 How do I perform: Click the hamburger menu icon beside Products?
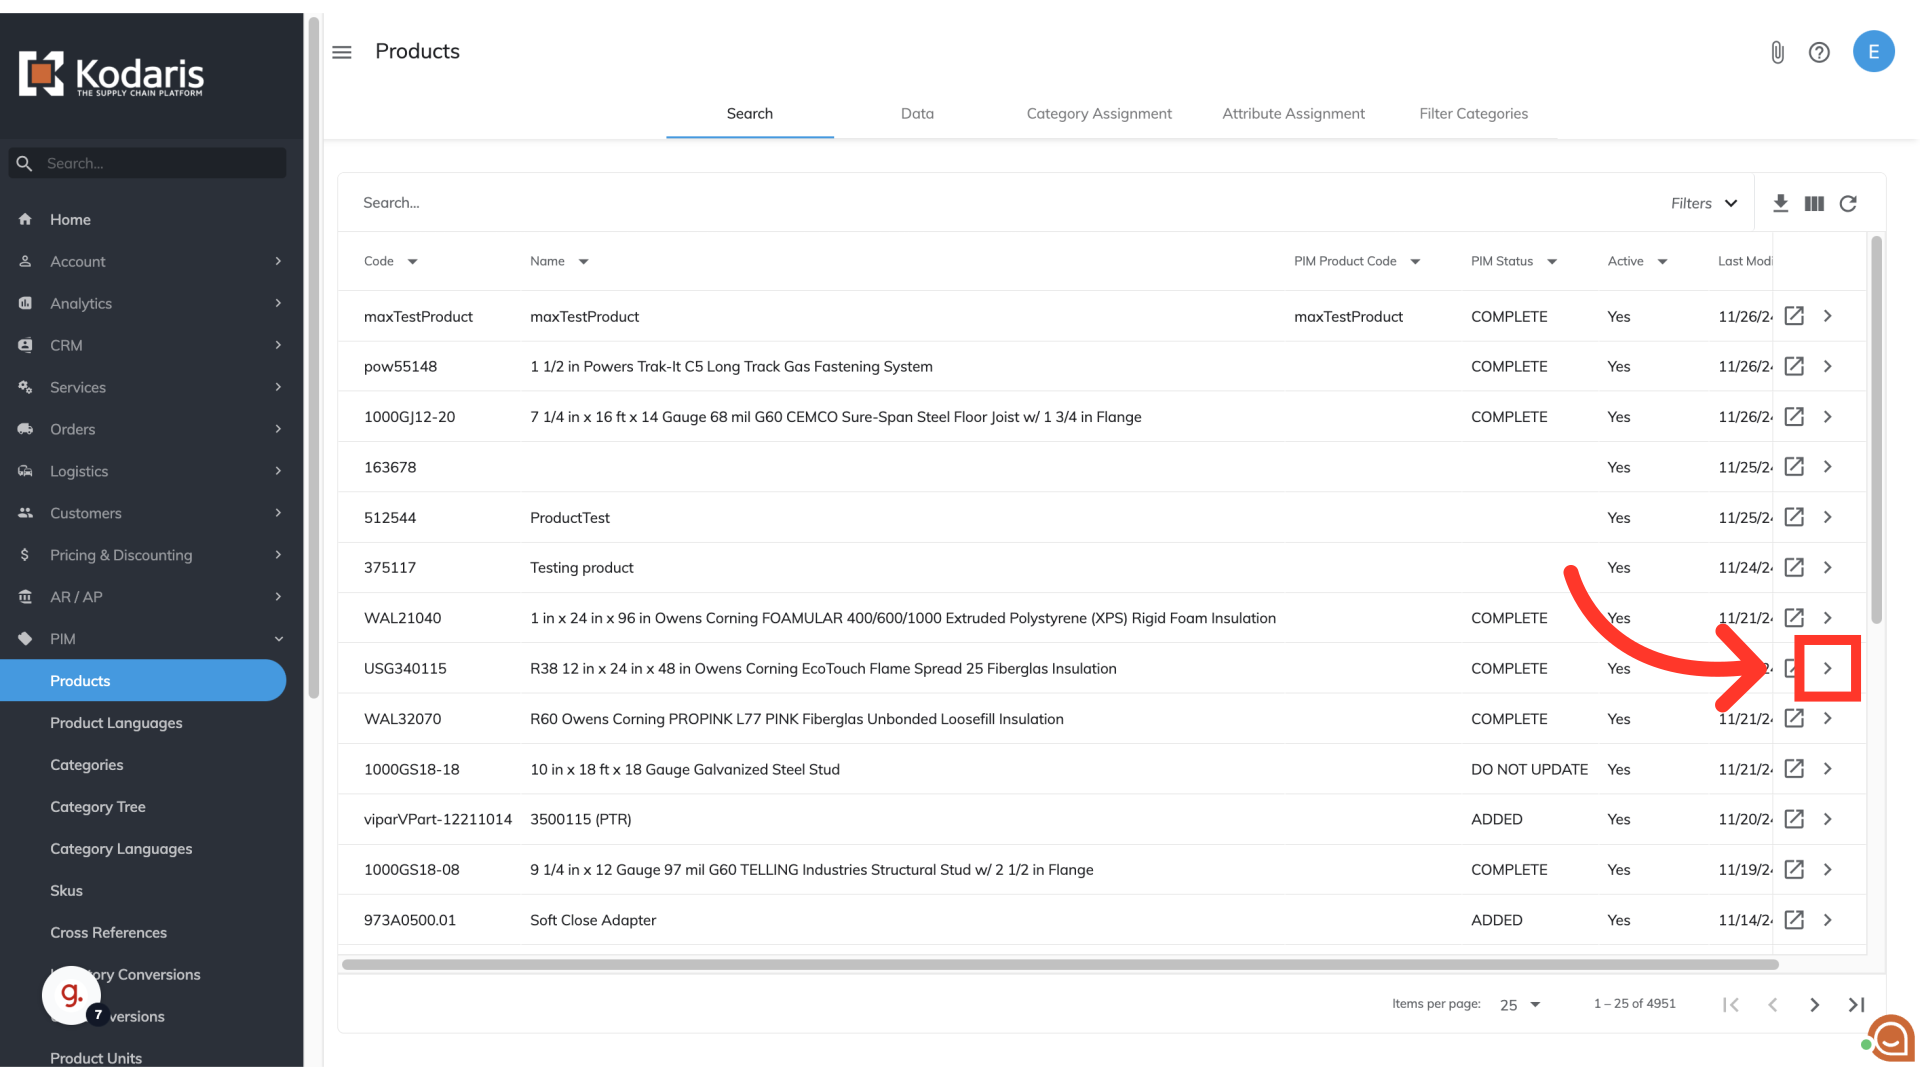tap(342, 52)
